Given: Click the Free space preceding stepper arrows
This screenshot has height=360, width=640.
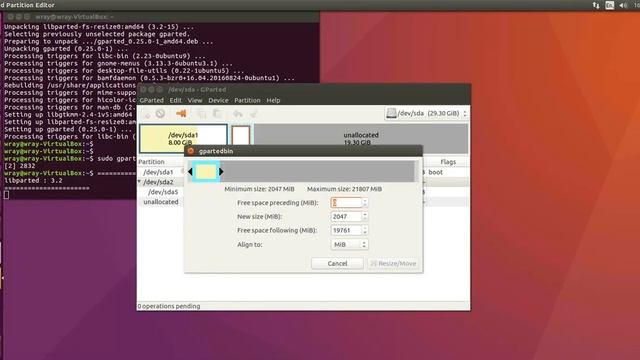Looking at the screenshot, I should 365,202.
